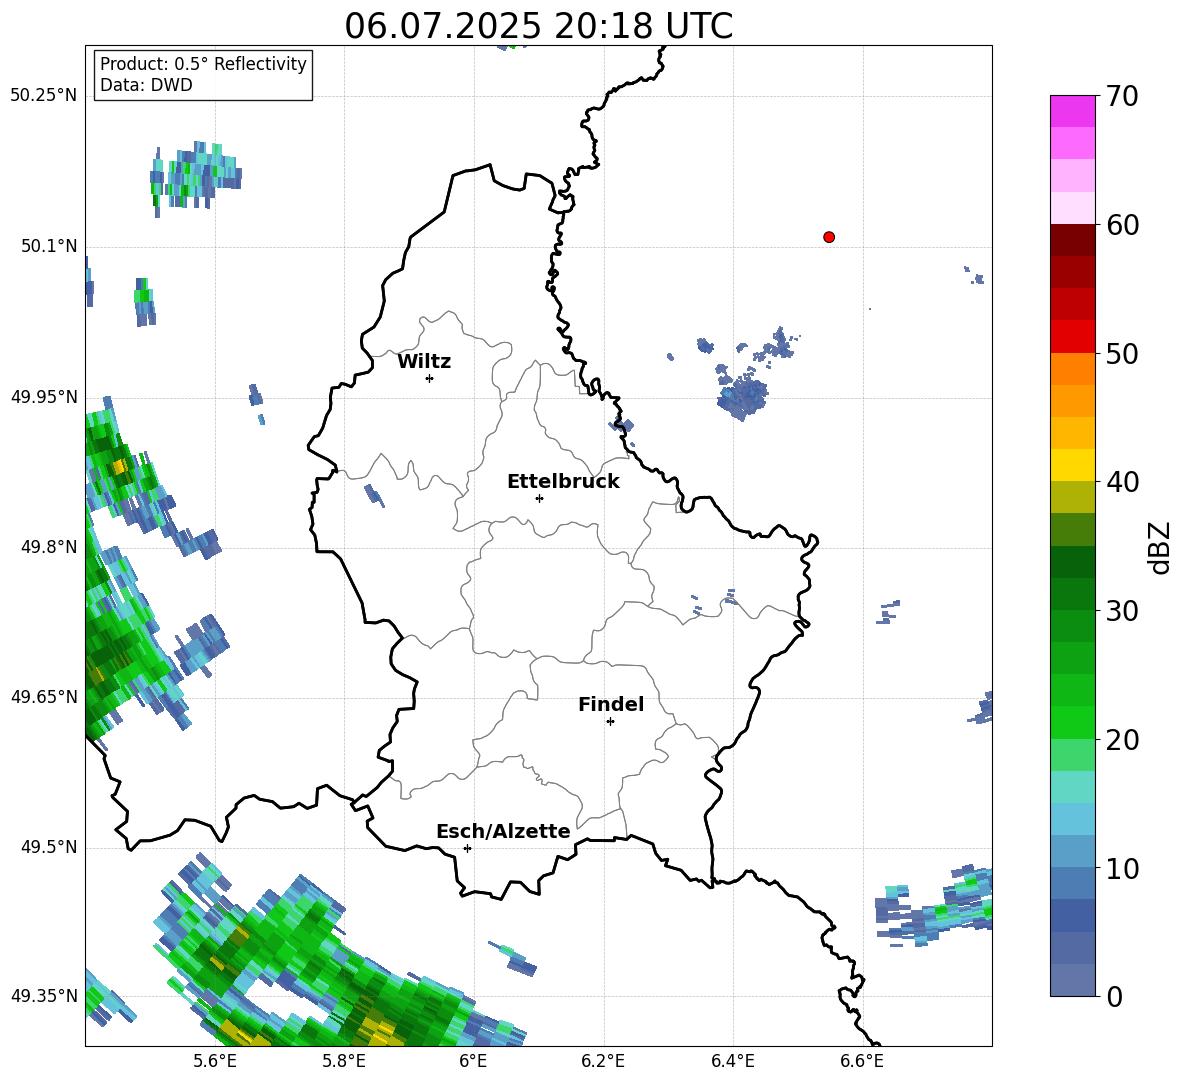Click the echo patch near 50.2°N top left
The image size is (1184, 1081).
pos(195,177)
